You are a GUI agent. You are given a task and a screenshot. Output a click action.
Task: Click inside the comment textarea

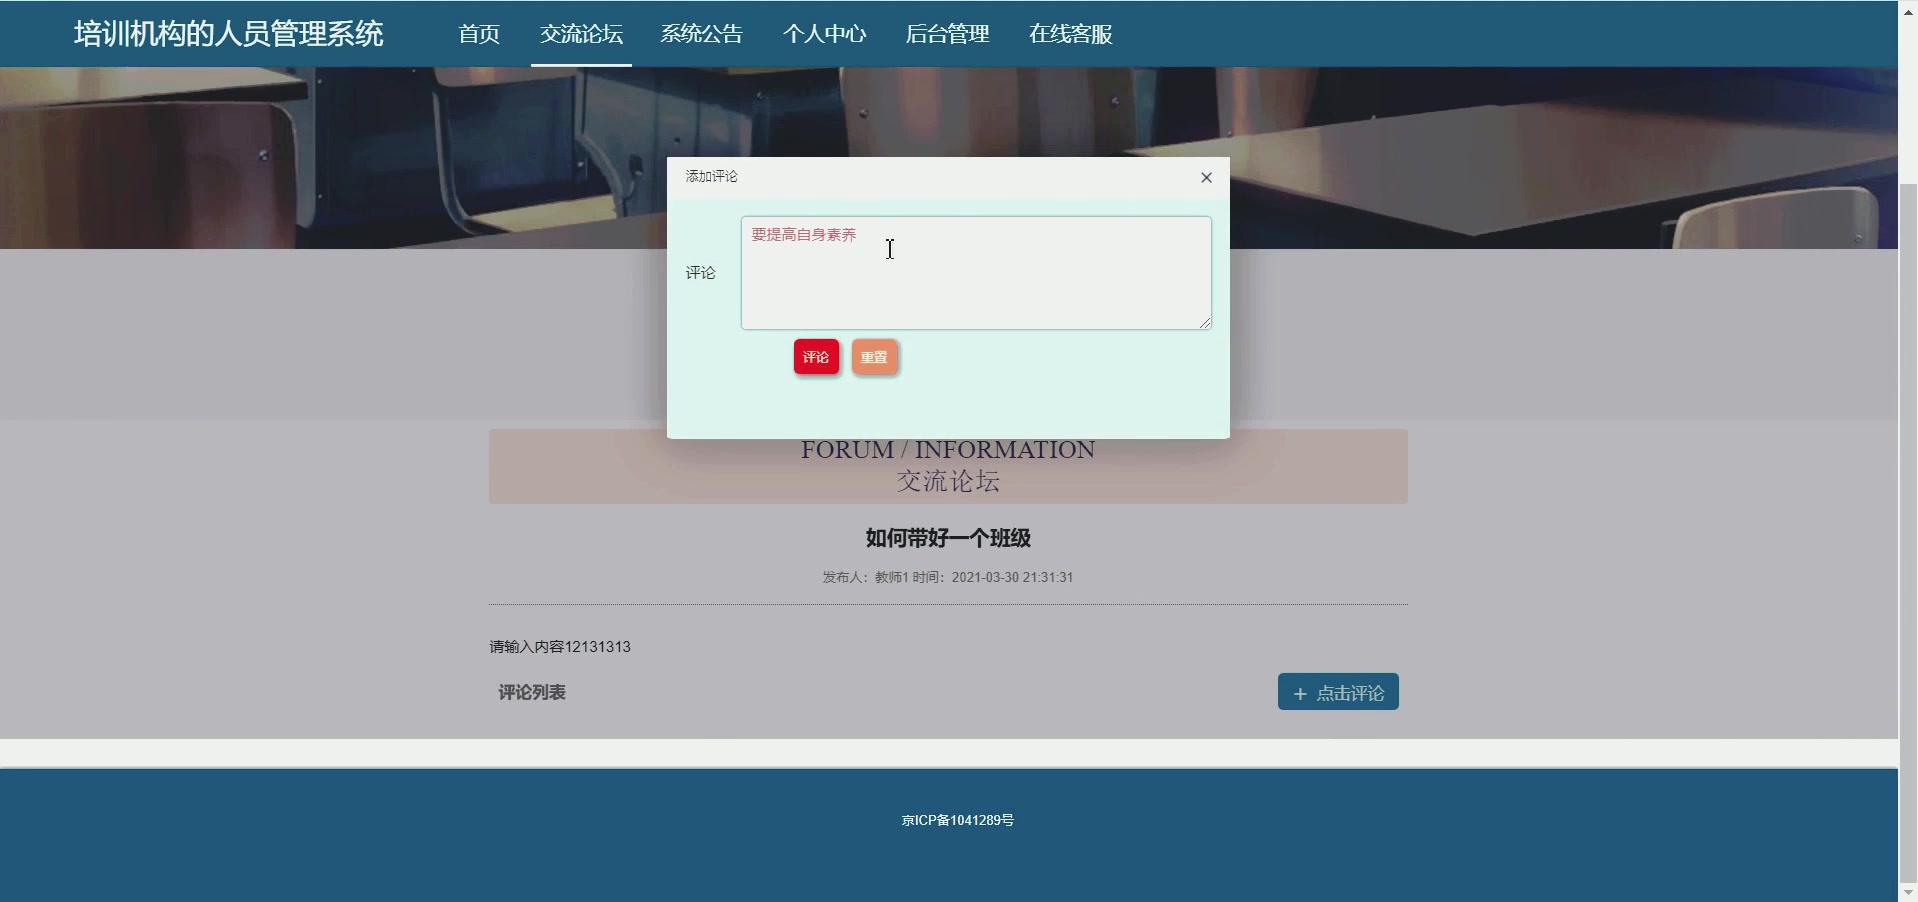975,273
